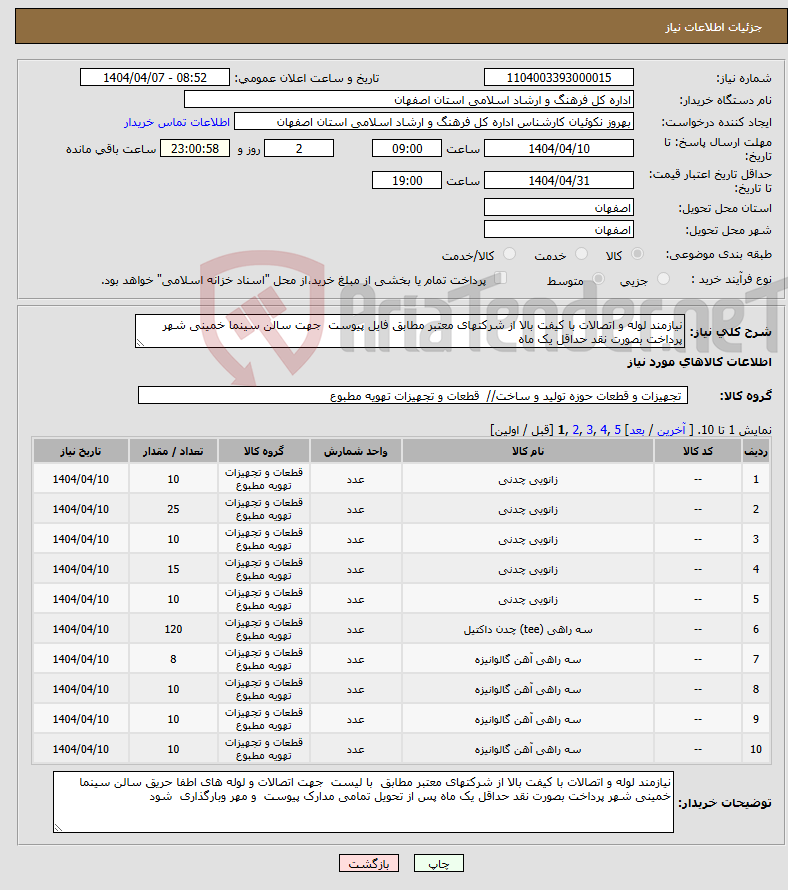Click the remaining days field showing 2
788x890 pixels.
click(x=299, y=149)
